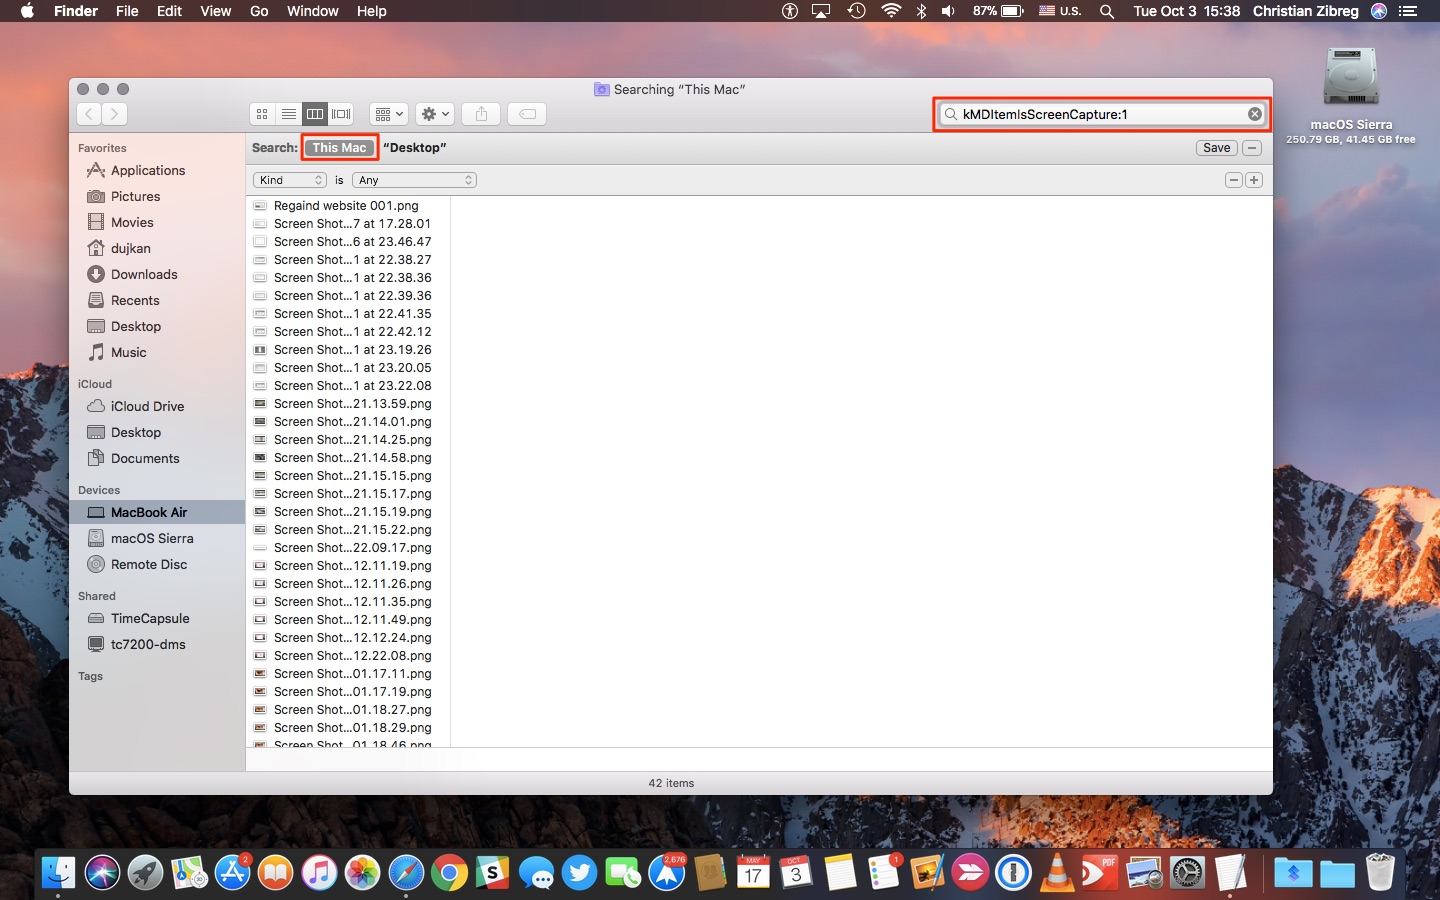
Task: Clear the search field text
Action: coord(1254,114)
